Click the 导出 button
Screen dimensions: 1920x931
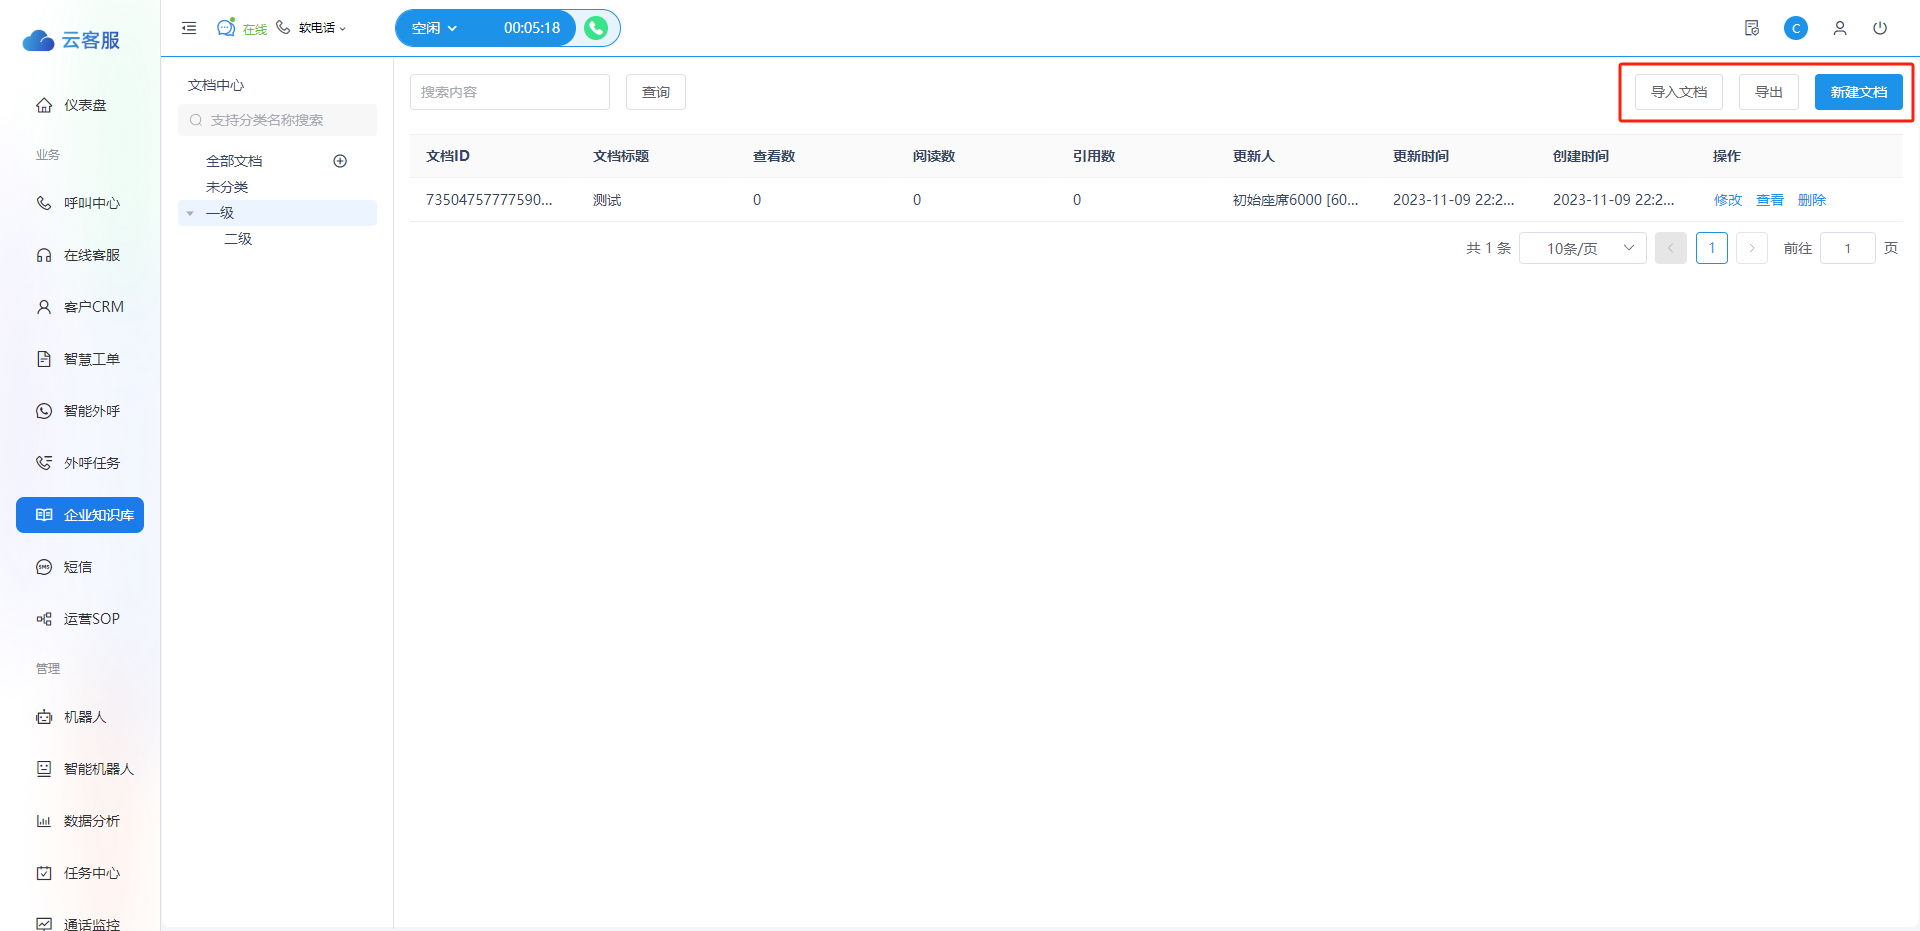[1769, 92]
